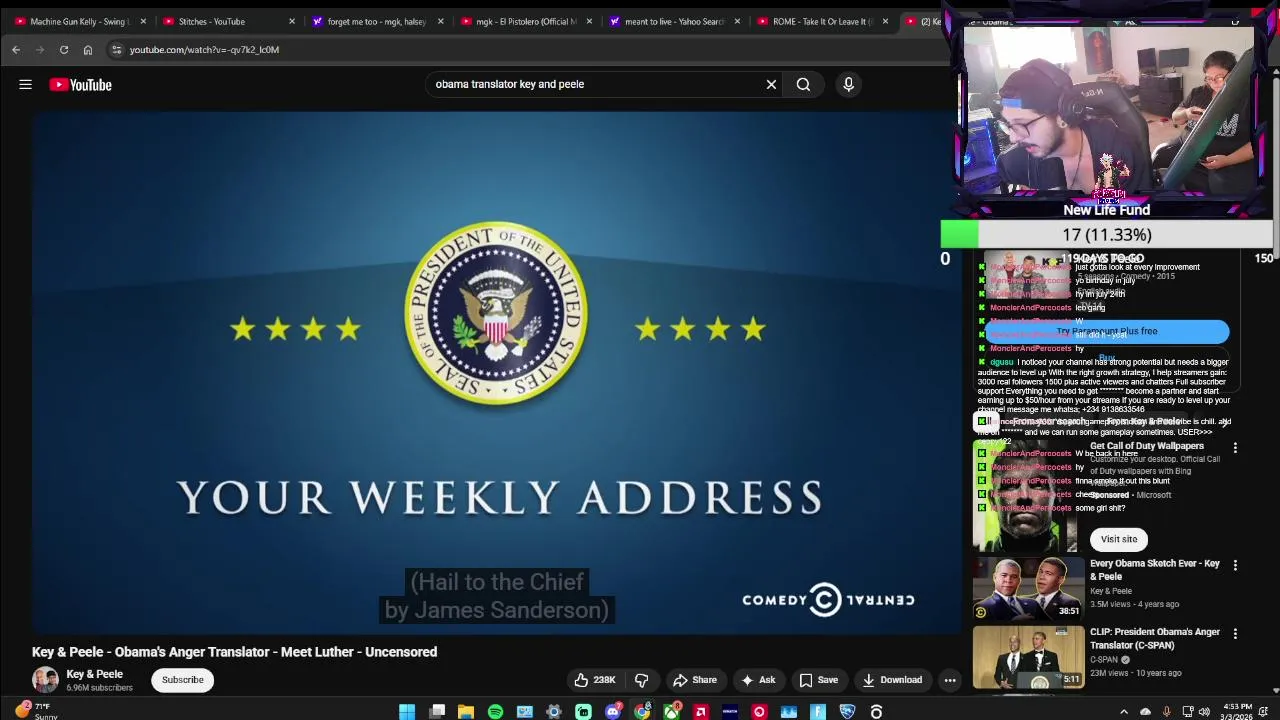Click the New Life Fund progress bar
Image resolution: width=1280 pixels, height=720 pixels.
(x=1107, y=235)
